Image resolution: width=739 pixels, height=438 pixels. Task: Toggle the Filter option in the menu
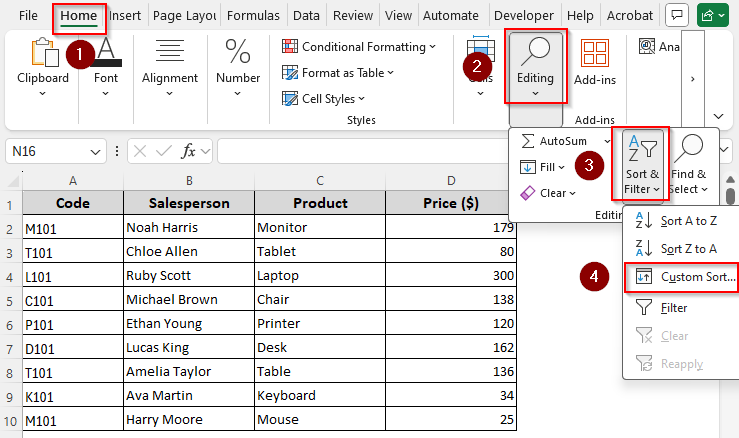[x=673, y=308]
